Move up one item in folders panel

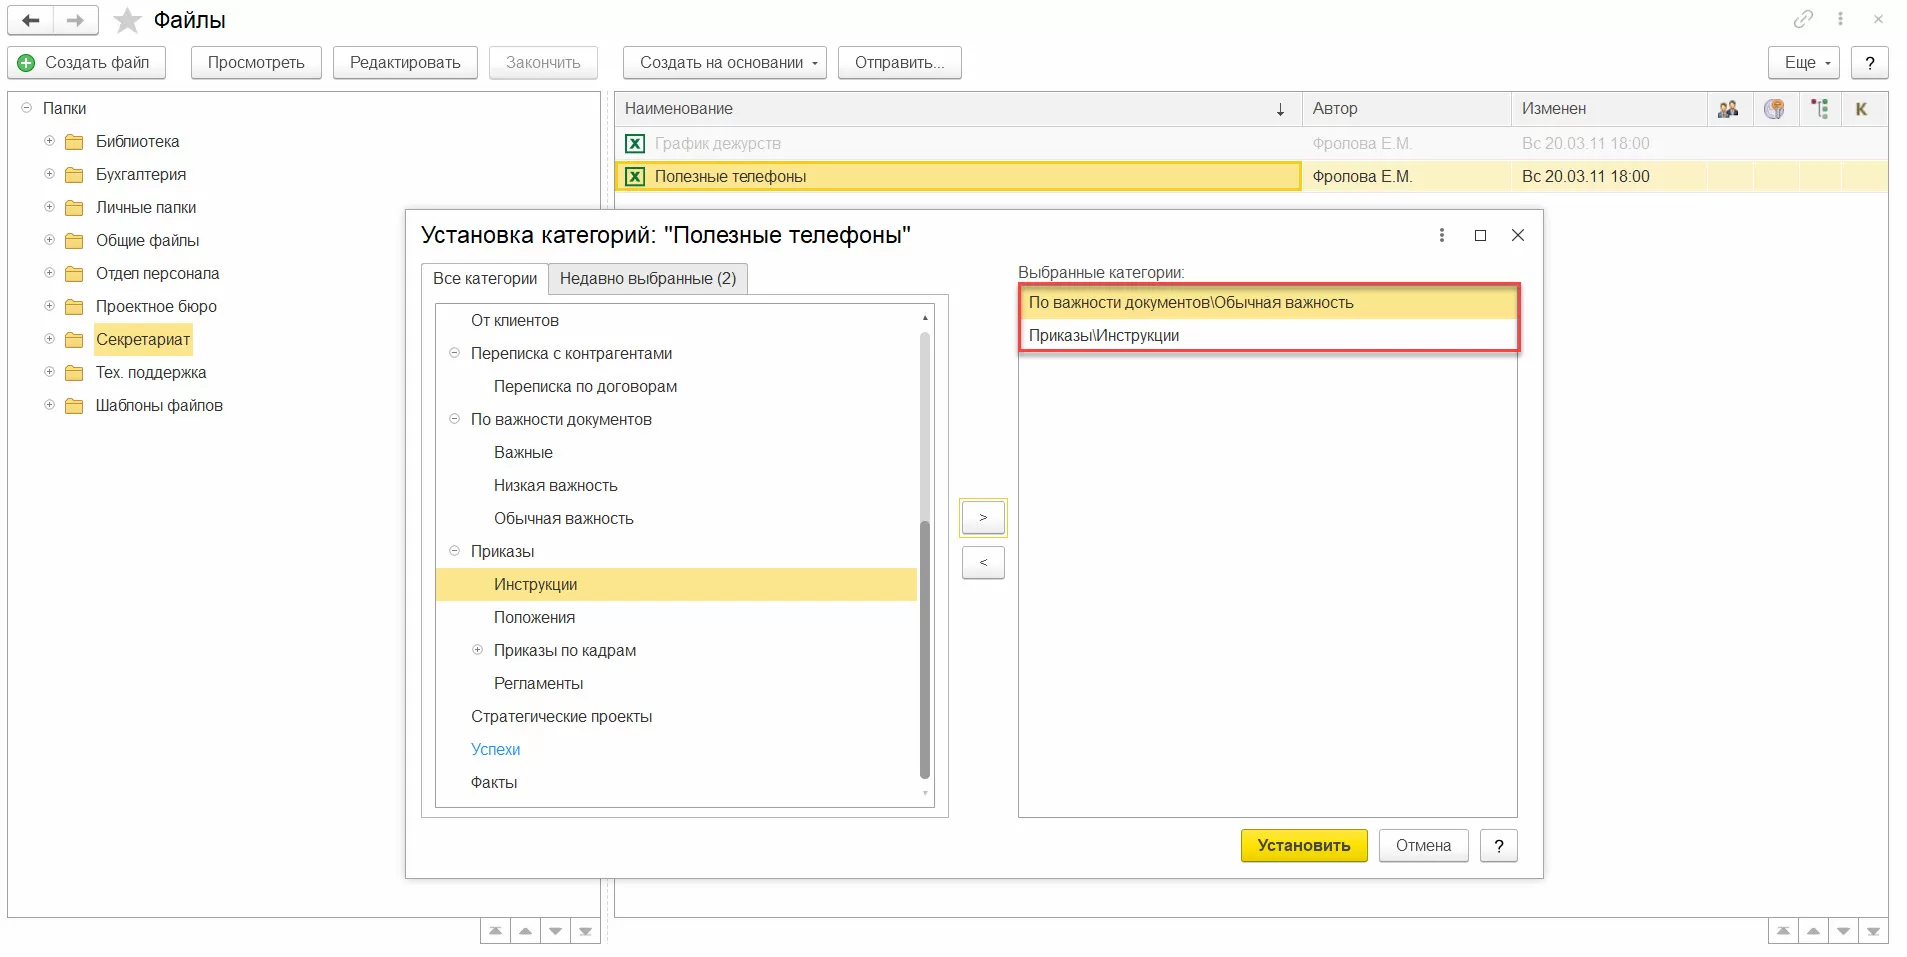point(525,931)
